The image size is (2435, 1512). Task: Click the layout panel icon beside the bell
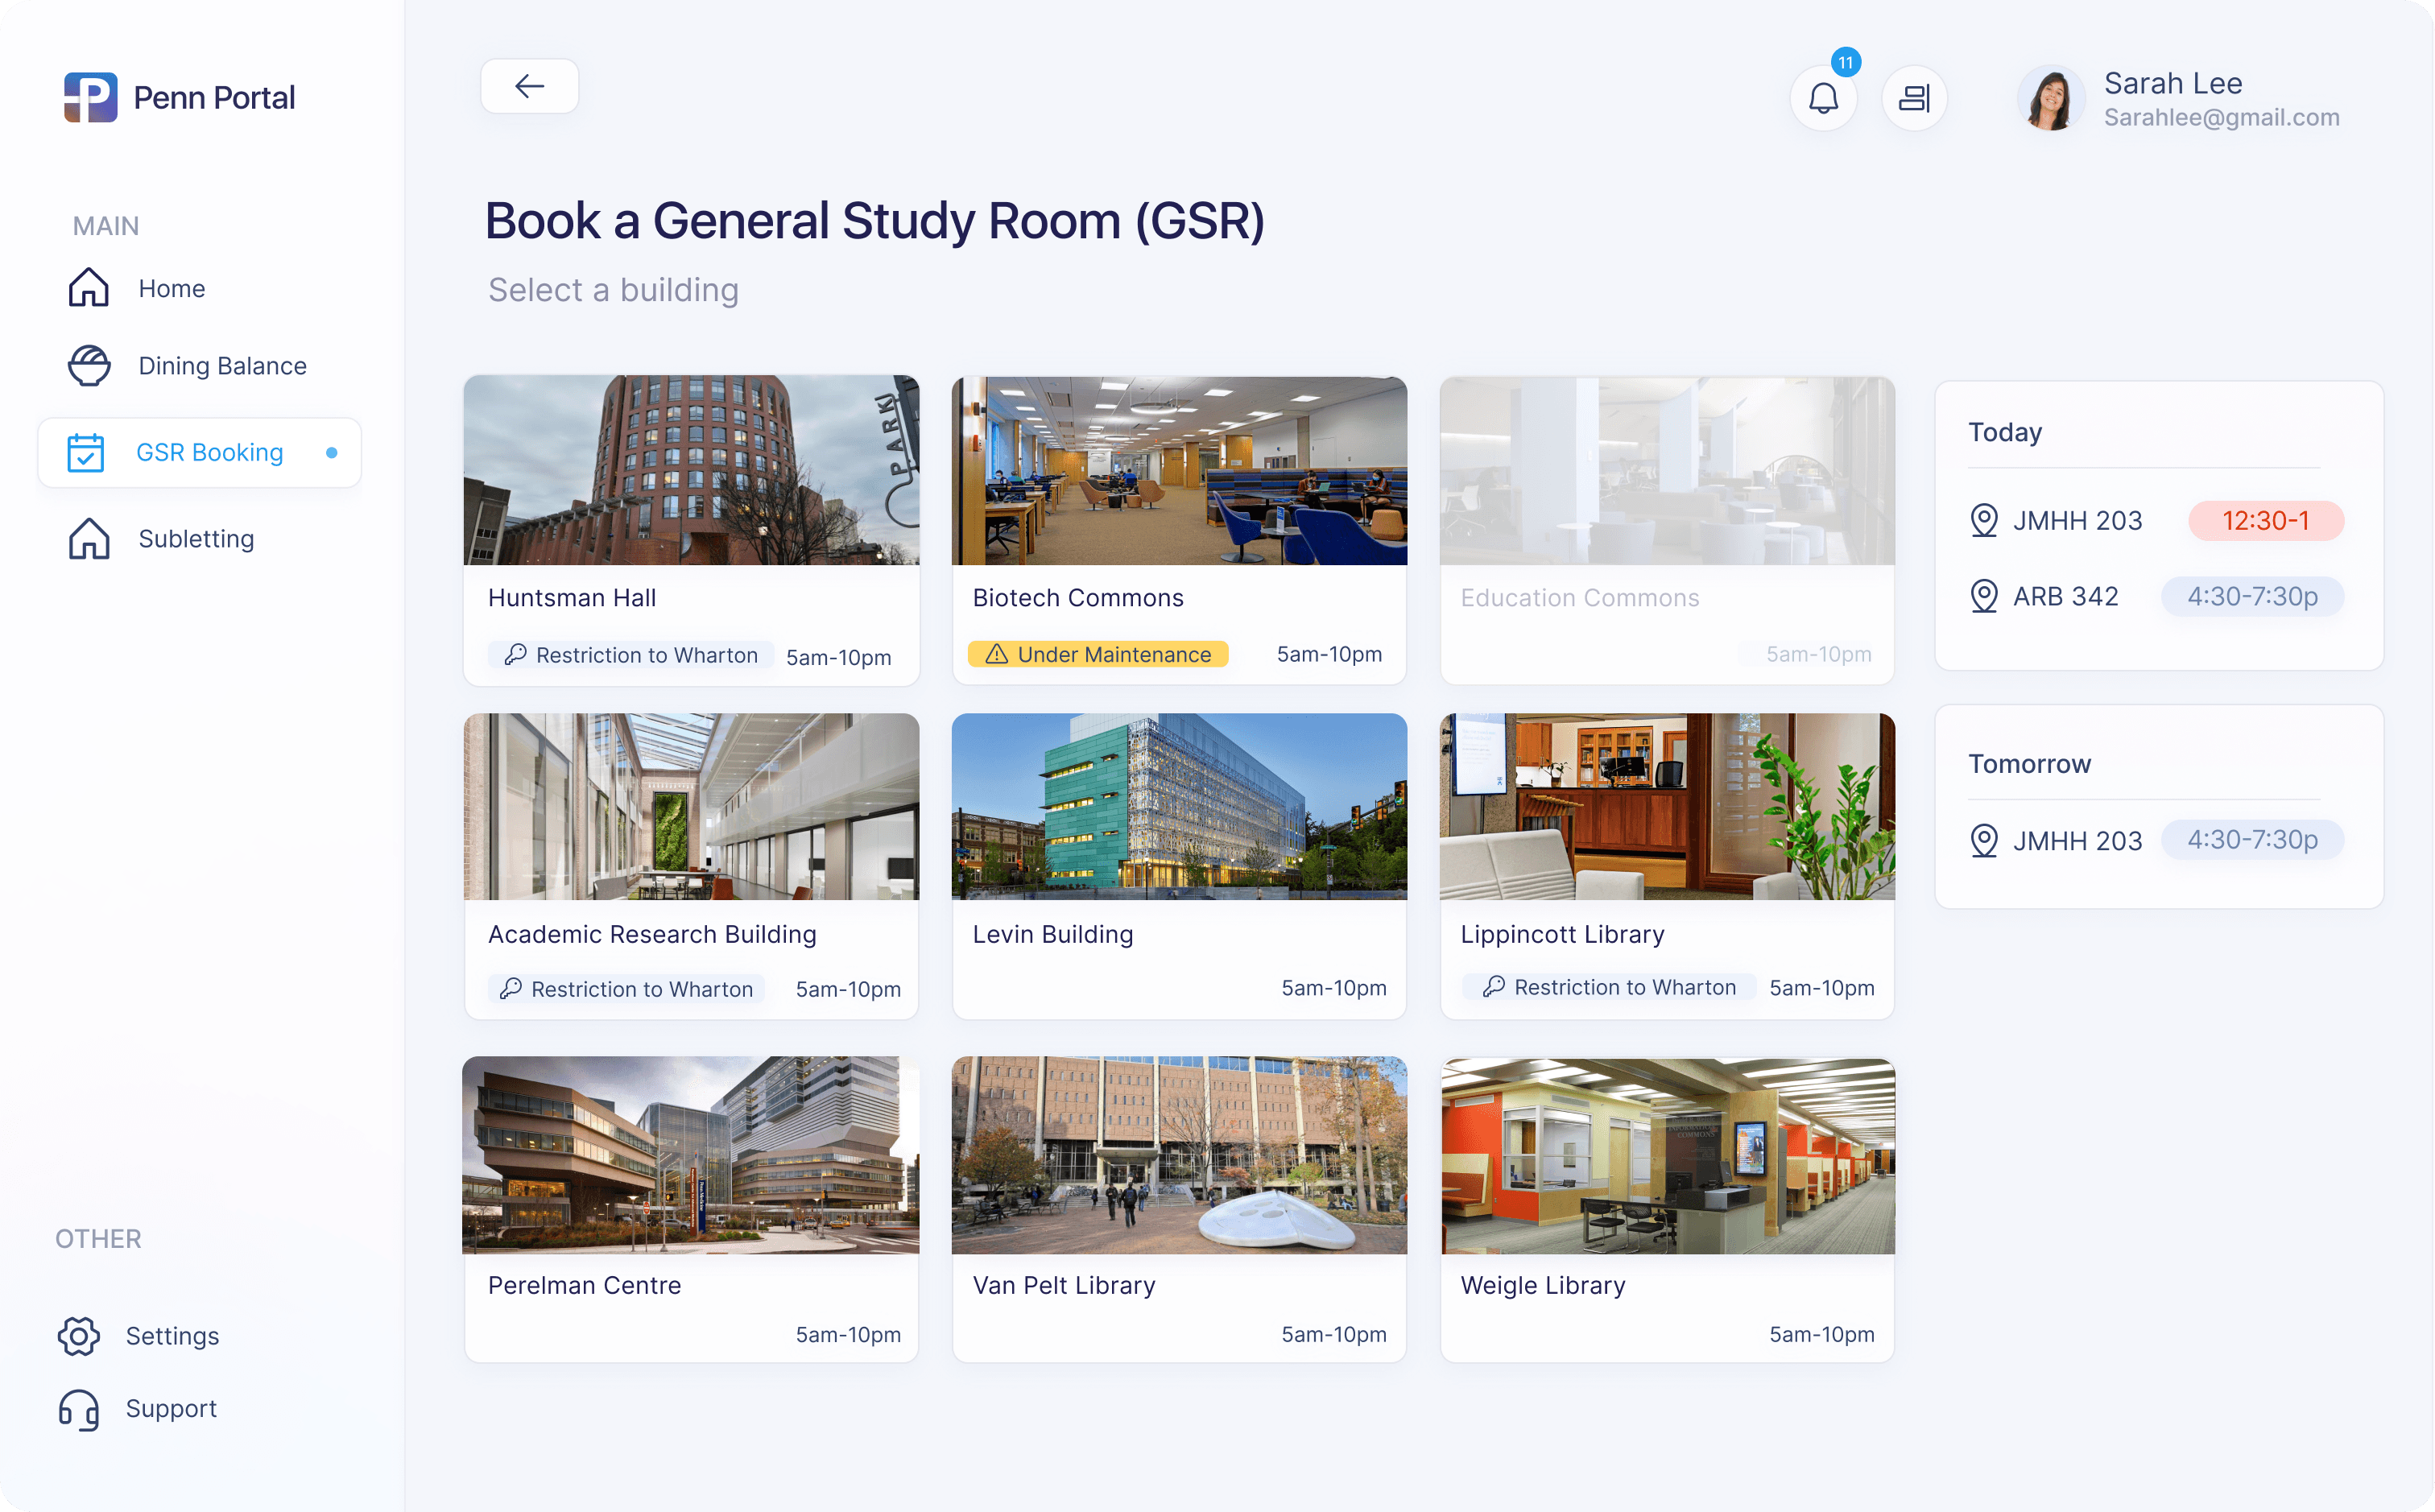click(1914, 98)
